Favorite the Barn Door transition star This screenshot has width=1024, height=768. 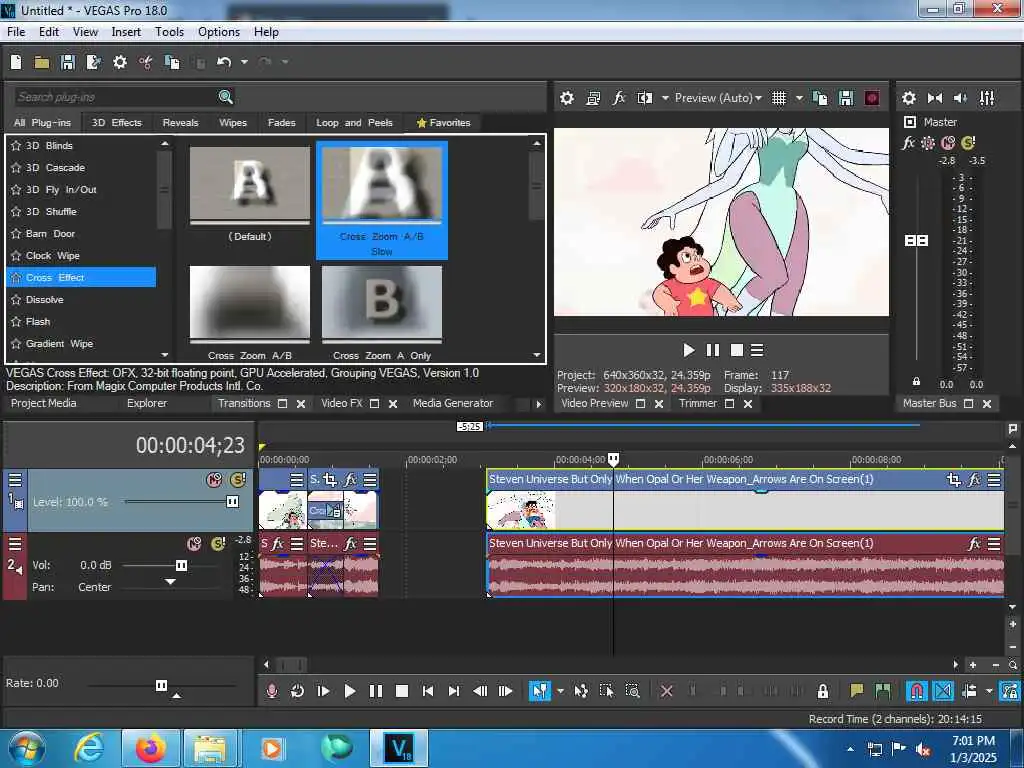coord(16,234)
